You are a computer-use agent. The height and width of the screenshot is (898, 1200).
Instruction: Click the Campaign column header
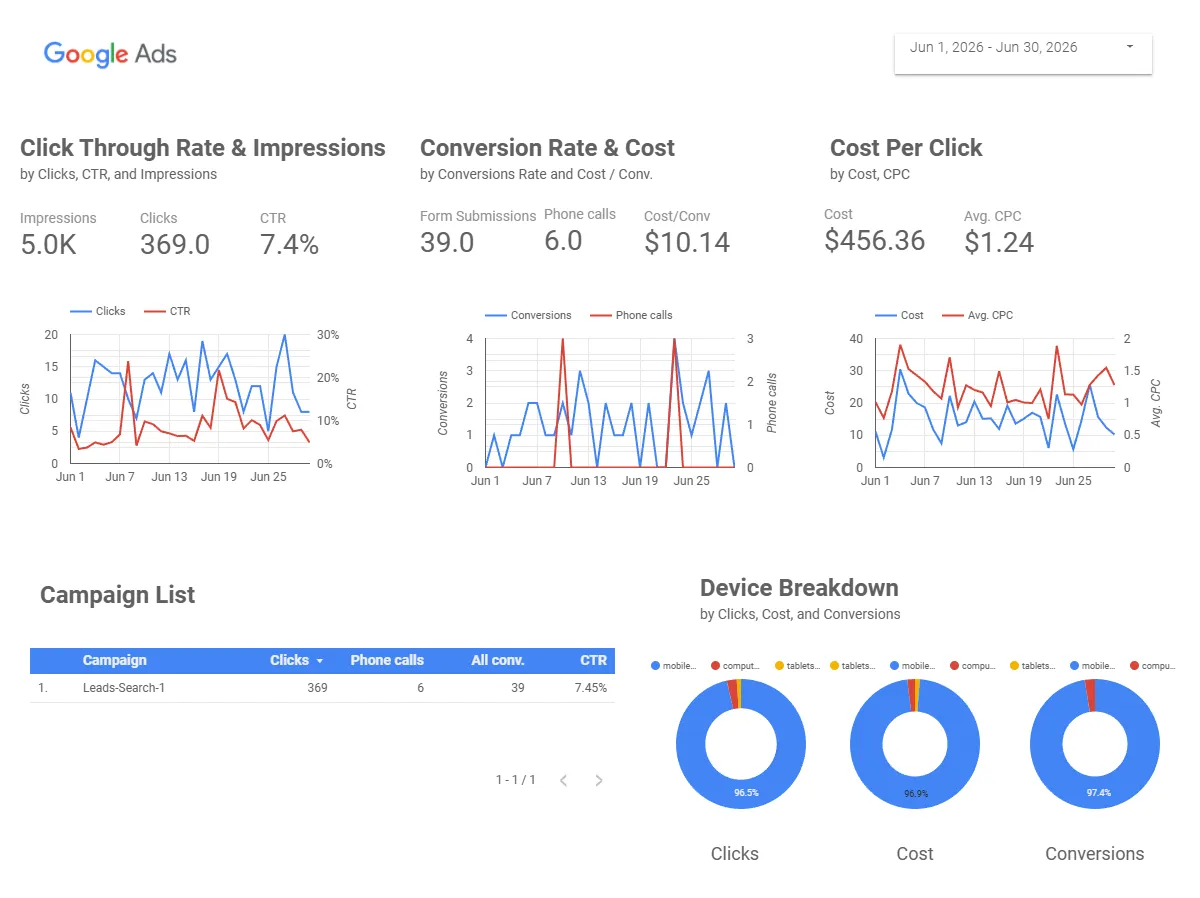(x=115, y=660)
